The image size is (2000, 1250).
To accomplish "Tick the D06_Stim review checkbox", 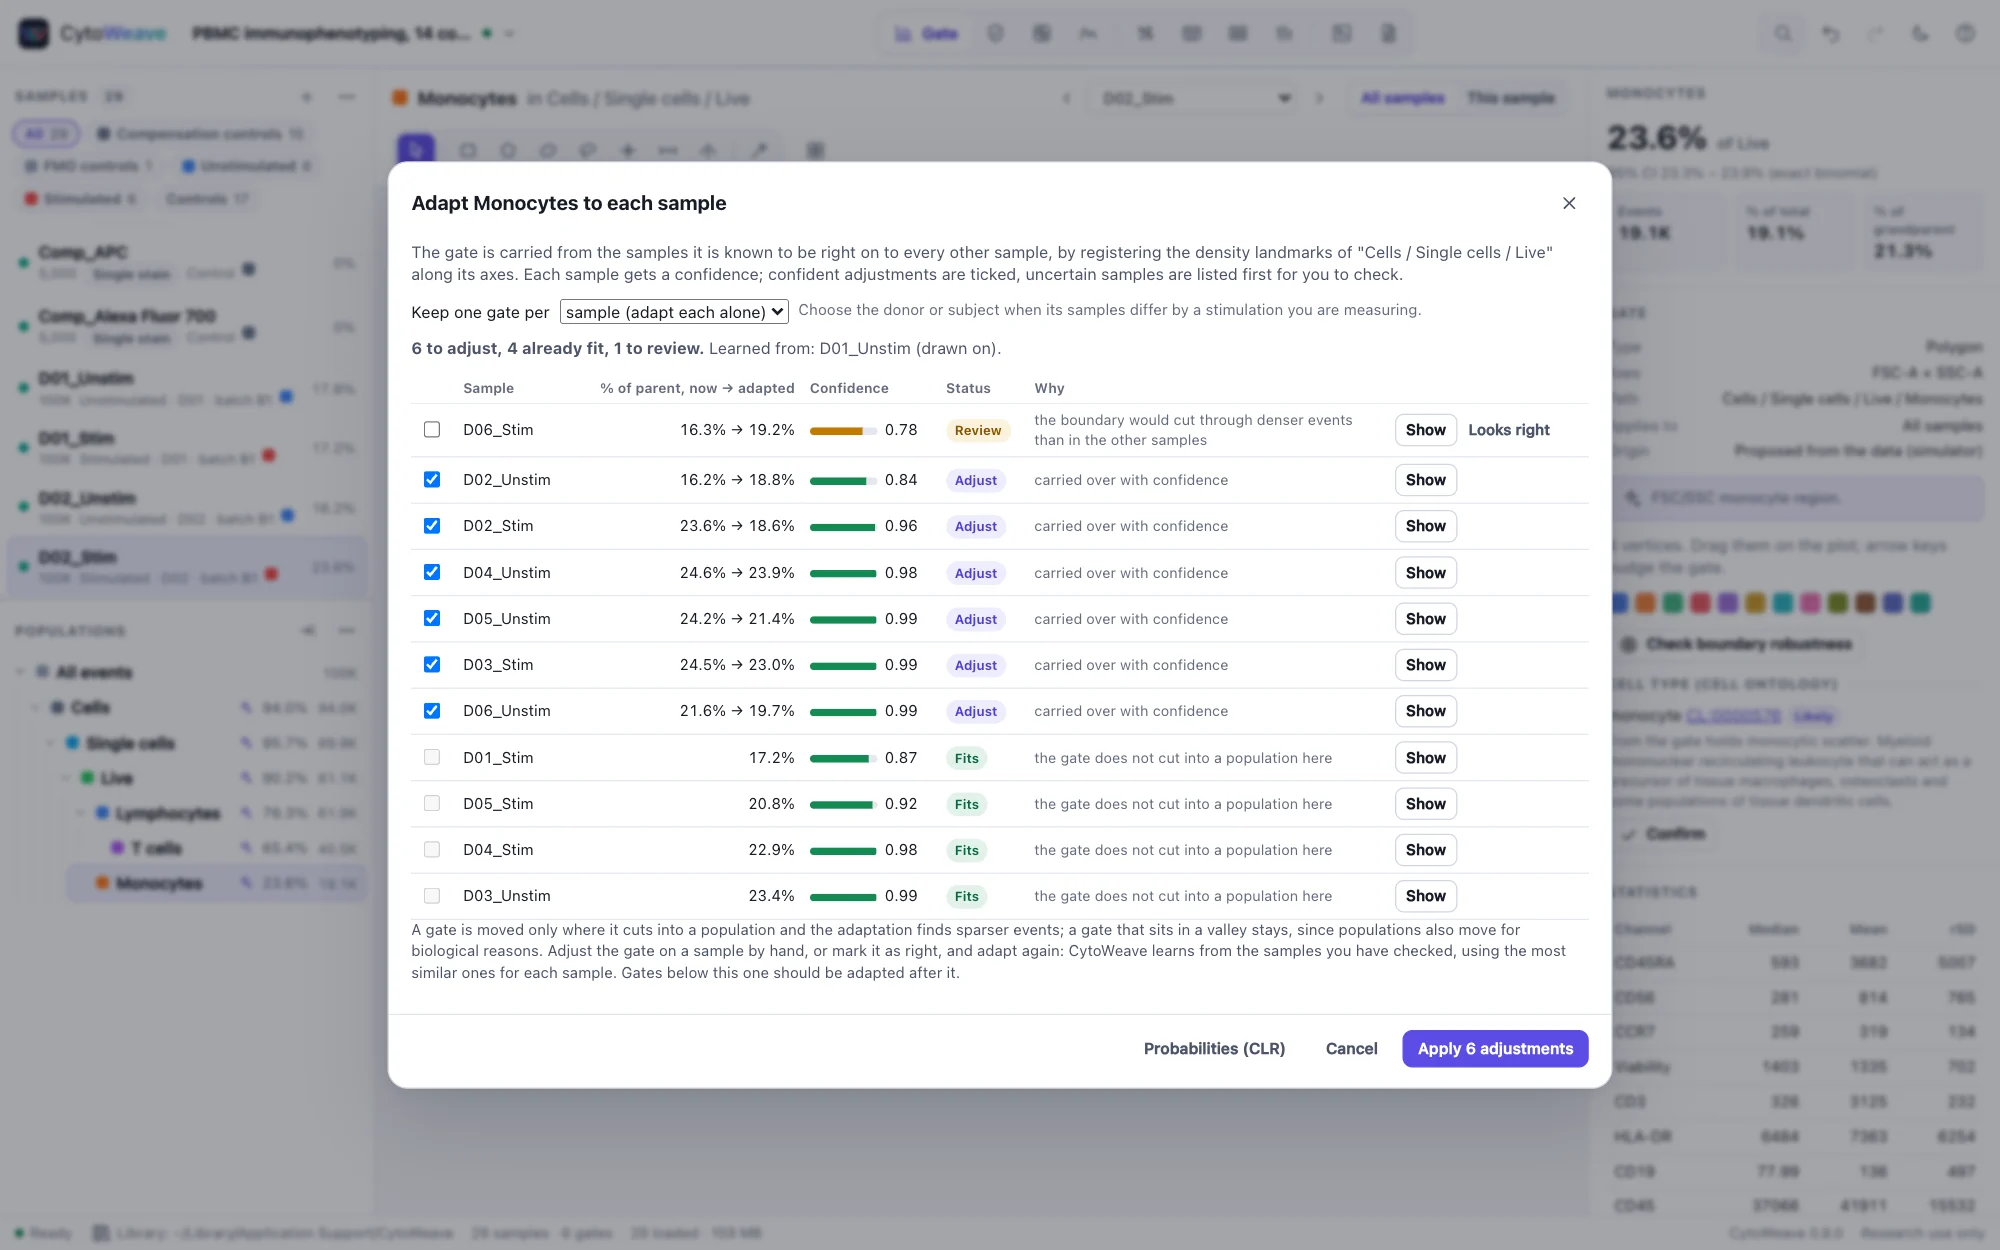I will 432,429.
